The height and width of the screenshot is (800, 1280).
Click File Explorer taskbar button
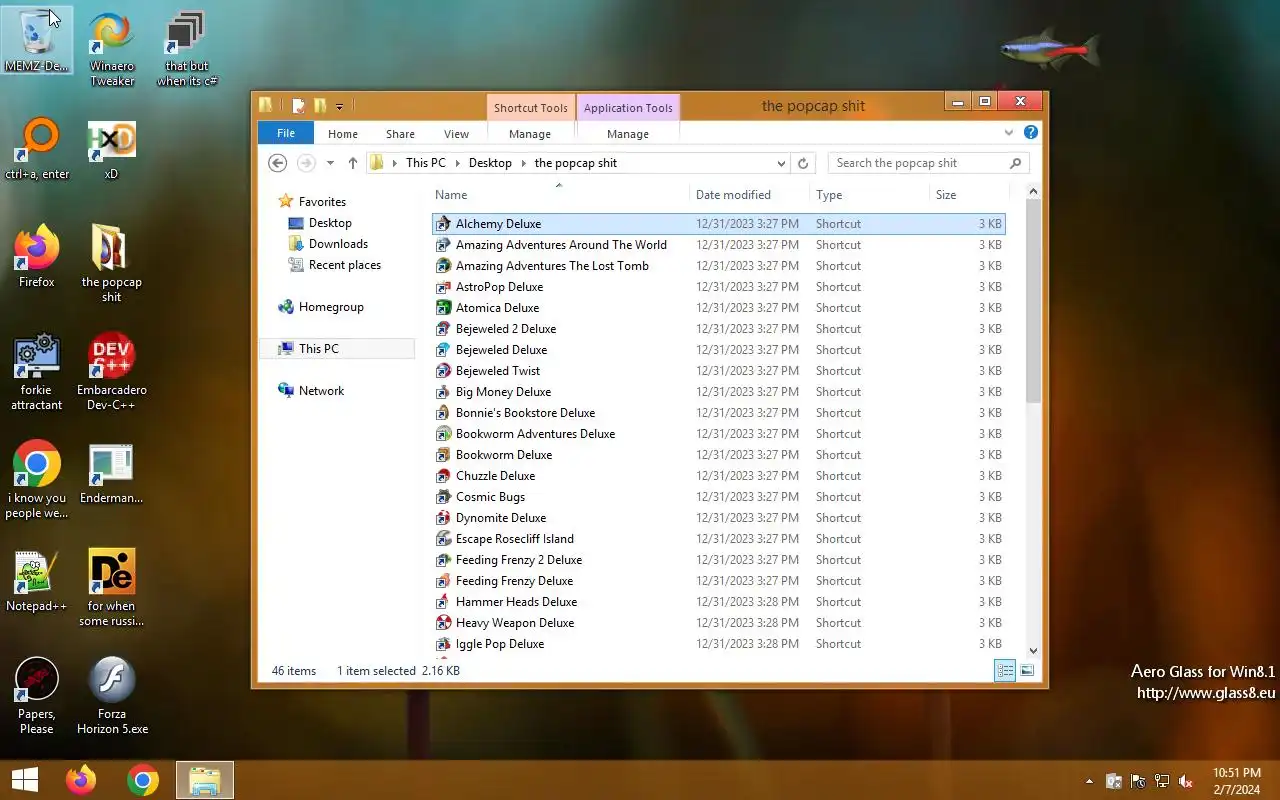(205, 780)
